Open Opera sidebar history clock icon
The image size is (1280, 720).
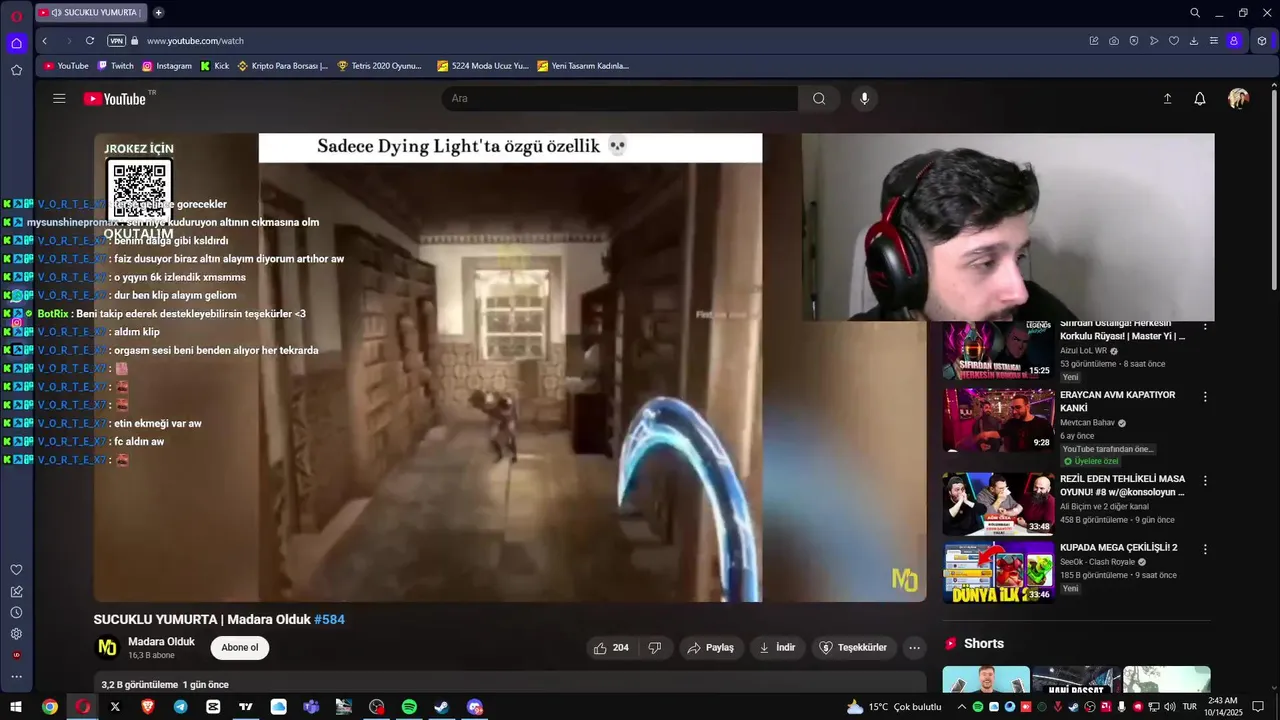[16, 612]
